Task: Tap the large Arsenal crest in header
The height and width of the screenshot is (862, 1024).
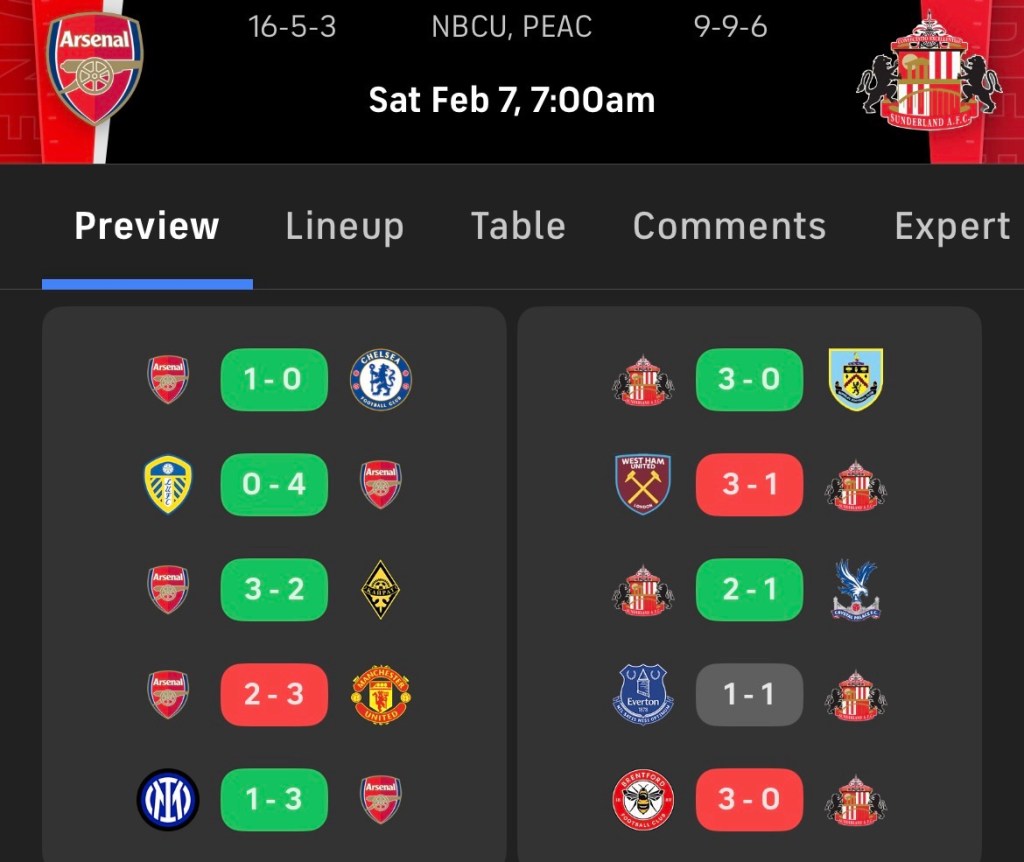Action: tap(95, 69)
